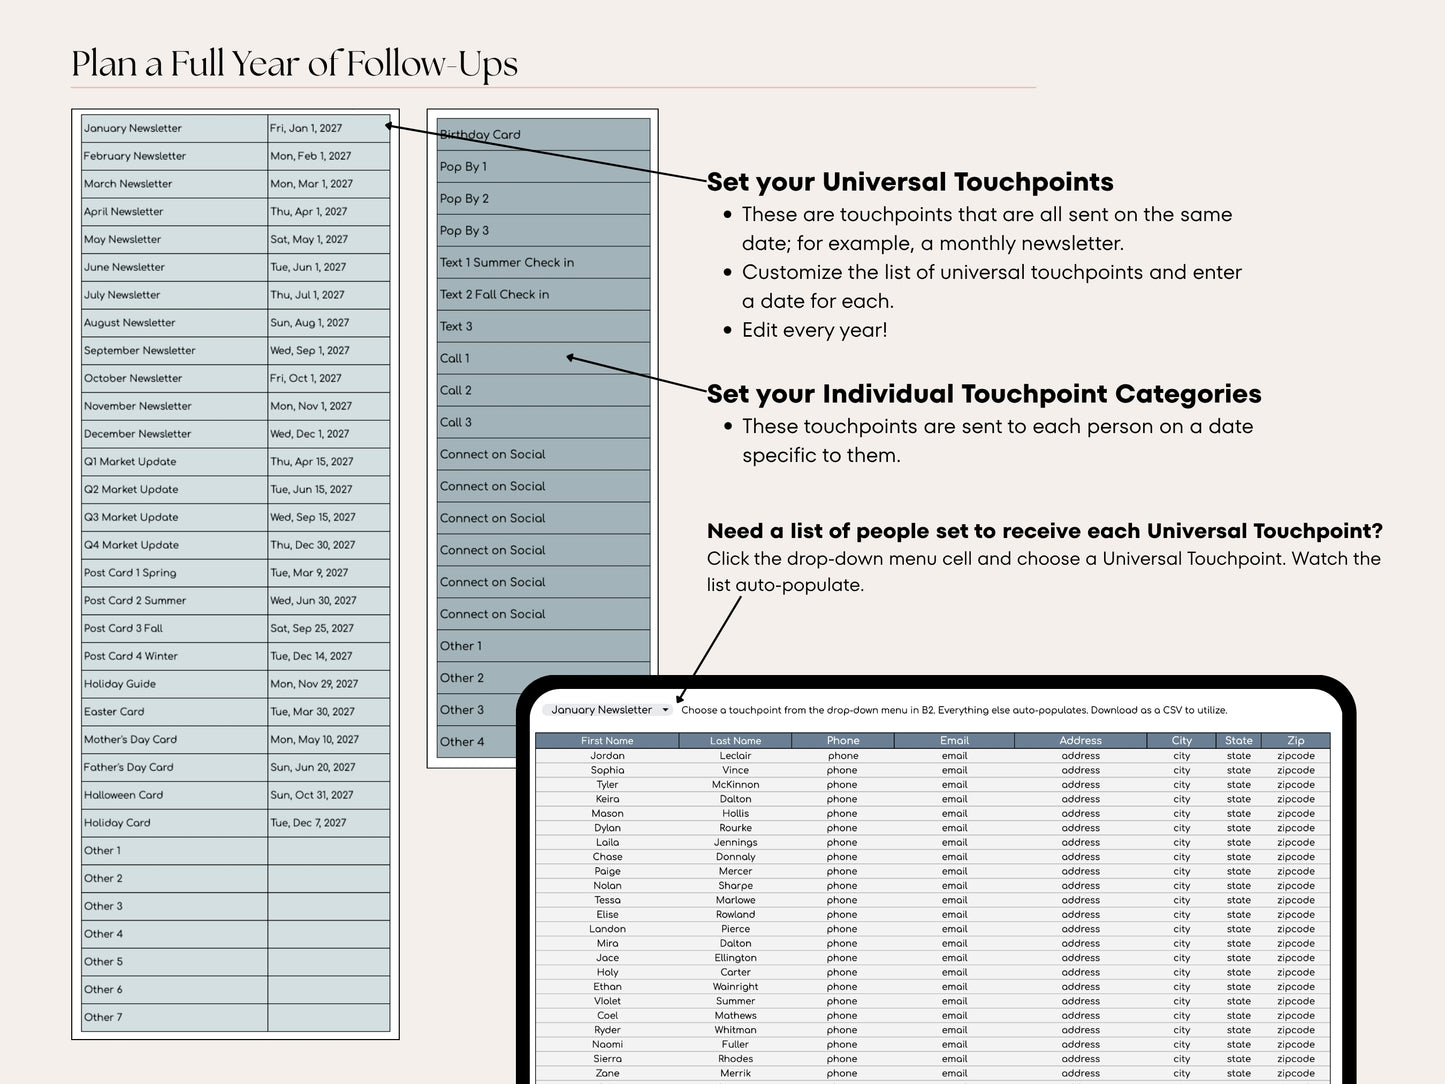Select the Q3 Market Update cell
This screenshot has width=1445, height=1084.
174,517
